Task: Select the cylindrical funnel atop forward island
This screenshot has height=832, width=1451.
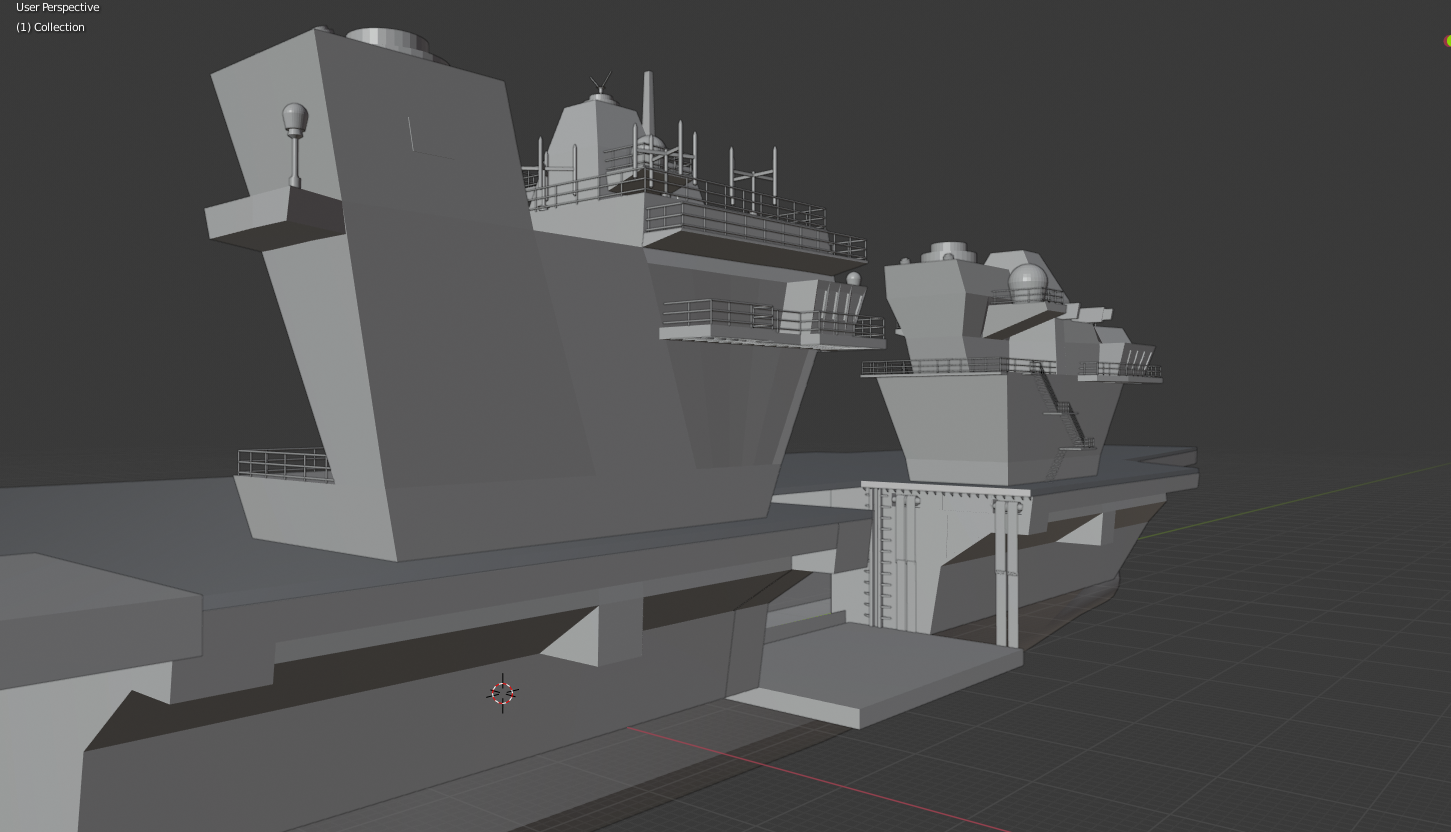Action: coord(388,42)
